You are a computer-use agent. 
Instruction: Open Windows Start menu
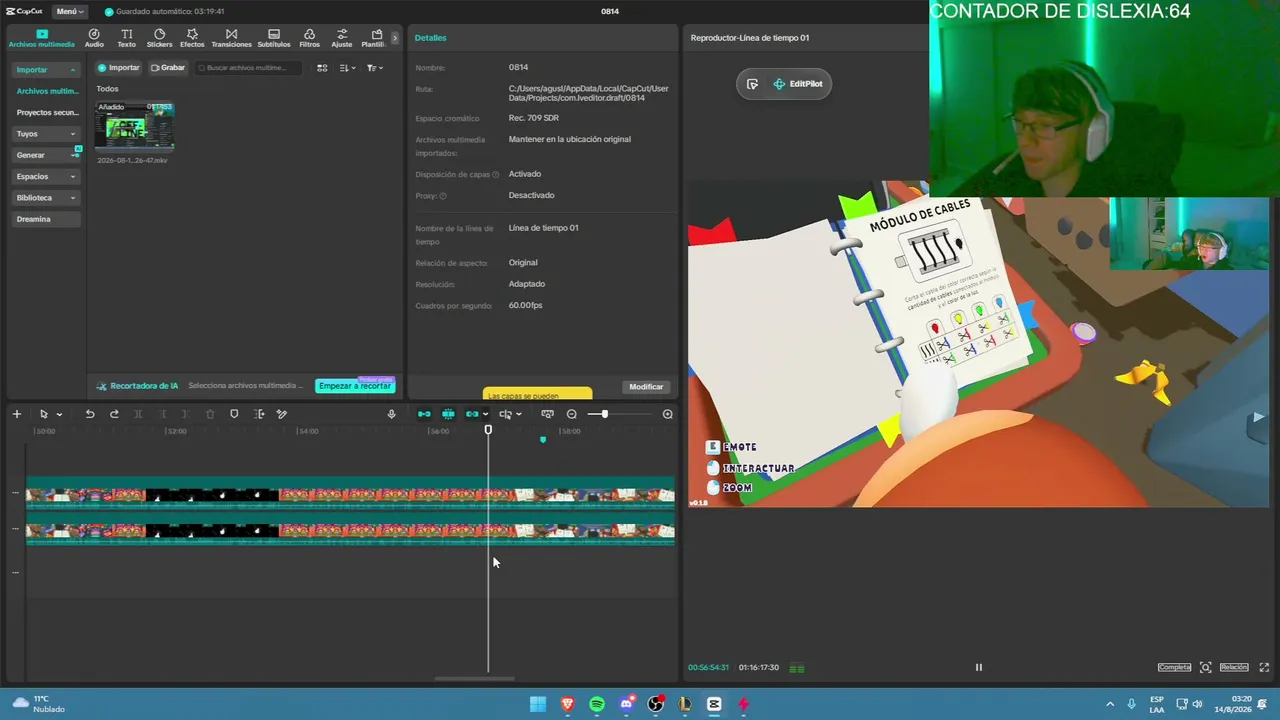coord(538,704)
